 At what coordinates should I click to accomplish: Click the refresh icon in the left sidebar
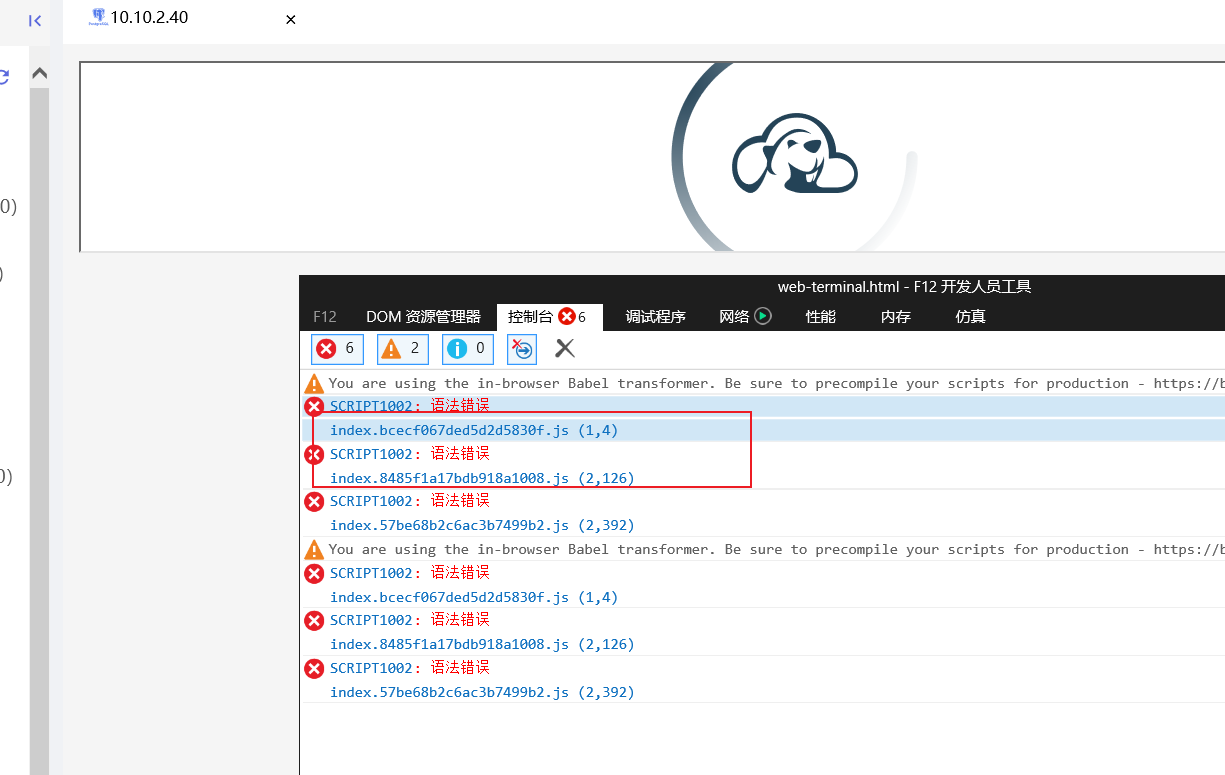tap(4, 76)
